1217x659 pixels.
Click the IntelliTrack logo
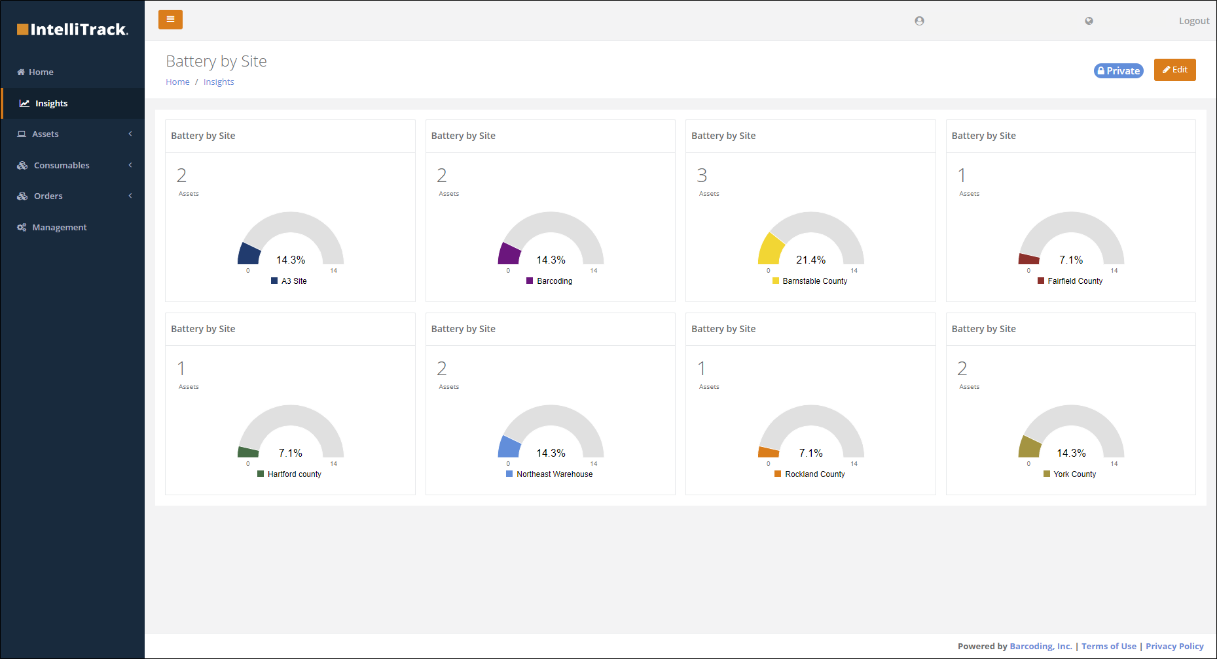pyautogui.click(x=72, y=29)
